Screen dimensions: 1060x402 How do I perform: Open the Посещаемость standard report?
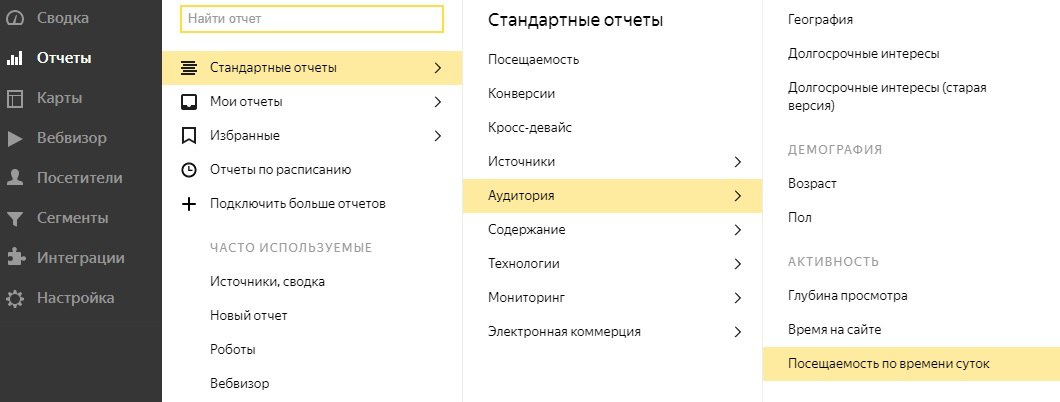tap(533, 59)
